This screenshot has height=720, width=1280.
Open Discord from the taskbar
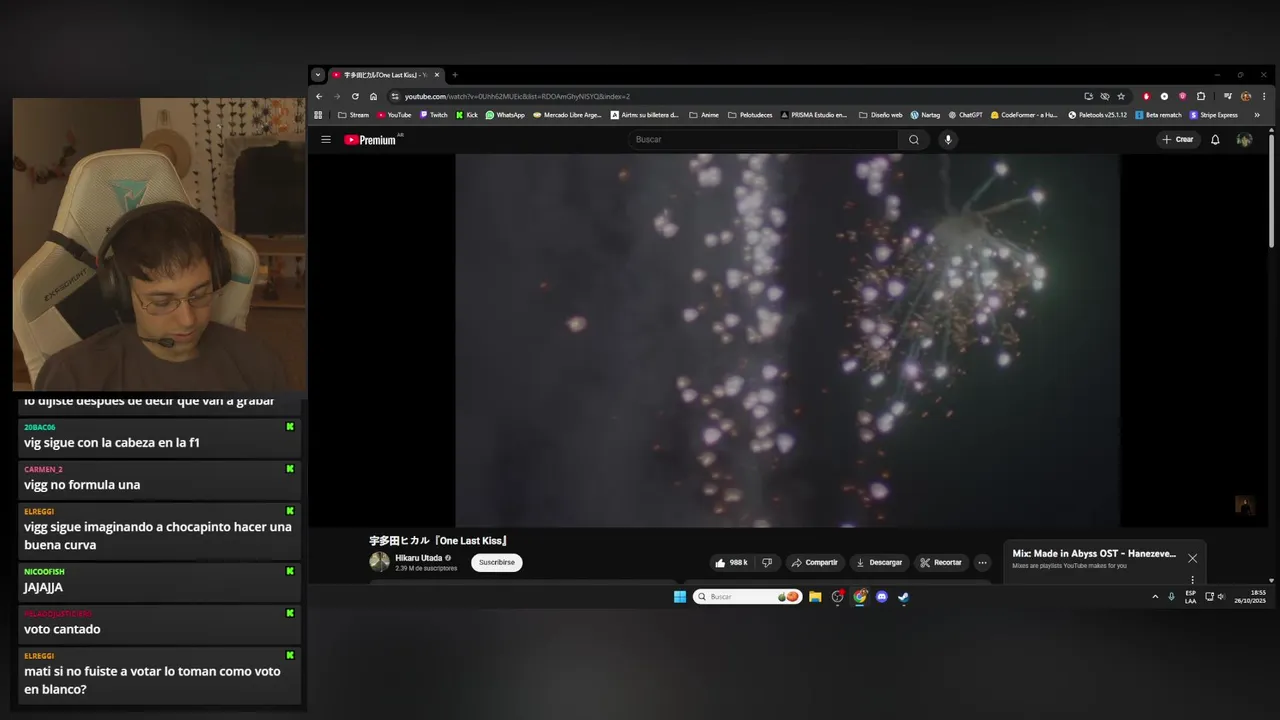coord(882,597)
